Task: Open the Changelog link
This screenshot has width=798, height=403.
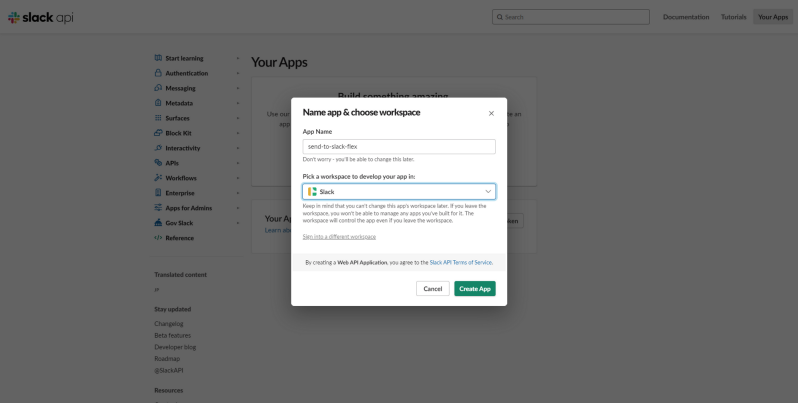Action: tap(168, 324)
